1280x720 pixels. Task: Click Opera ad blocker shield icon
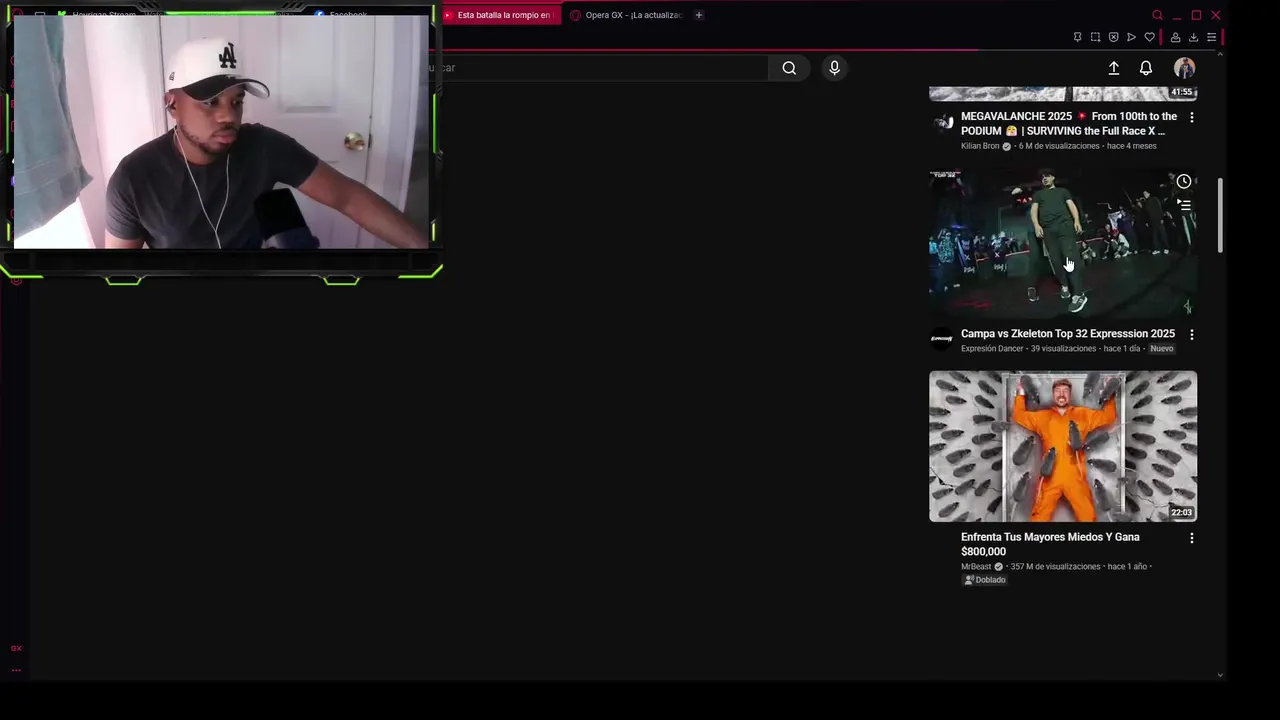pos(1113,37)
